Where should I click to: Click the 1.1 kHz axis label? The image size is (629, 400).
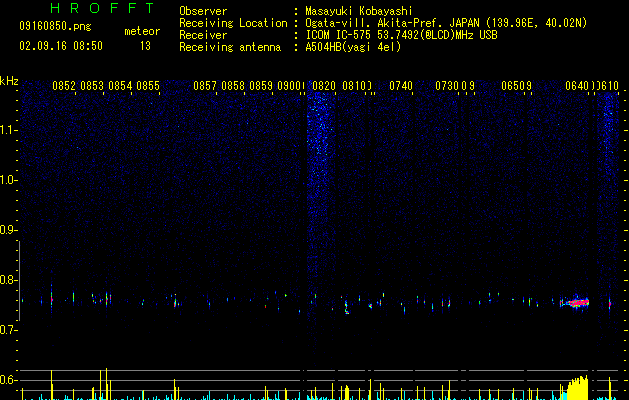[x=8, y=130]
